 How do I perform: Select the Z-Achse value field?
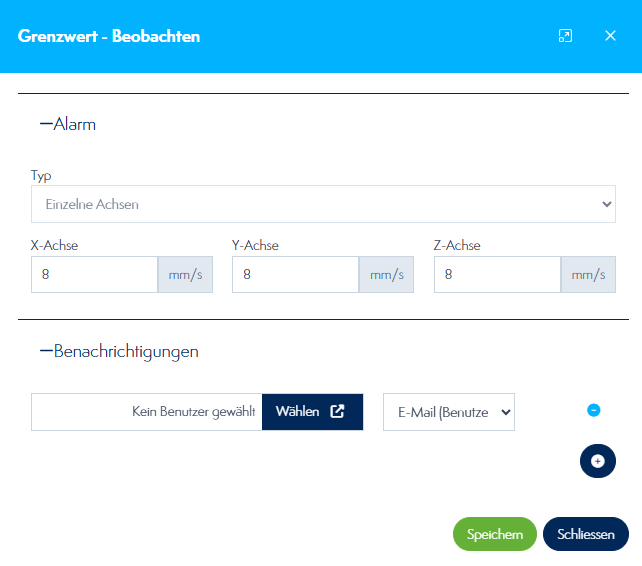(497, 274)
